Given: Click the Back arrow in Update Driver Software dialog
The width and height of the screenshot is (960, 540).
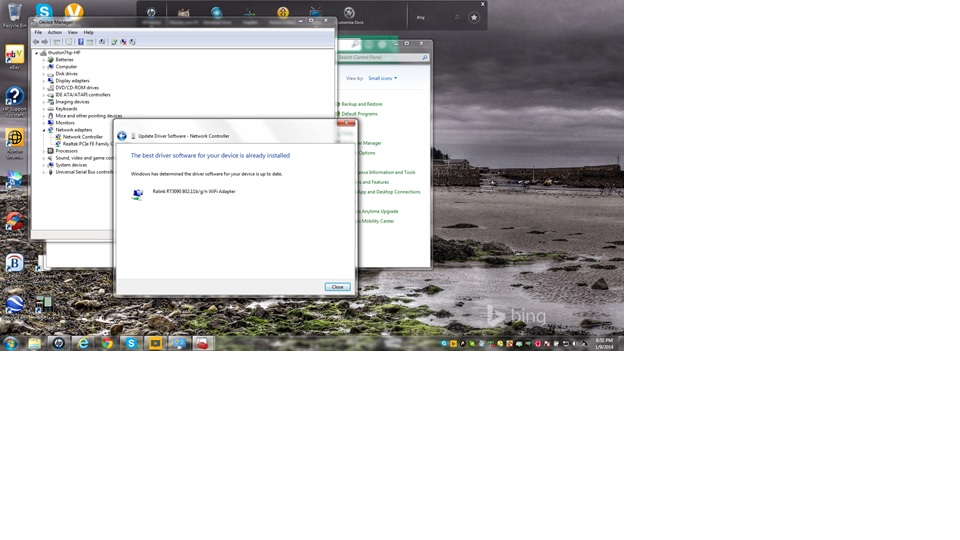Looking at the screenshot, I should point(122,136).
